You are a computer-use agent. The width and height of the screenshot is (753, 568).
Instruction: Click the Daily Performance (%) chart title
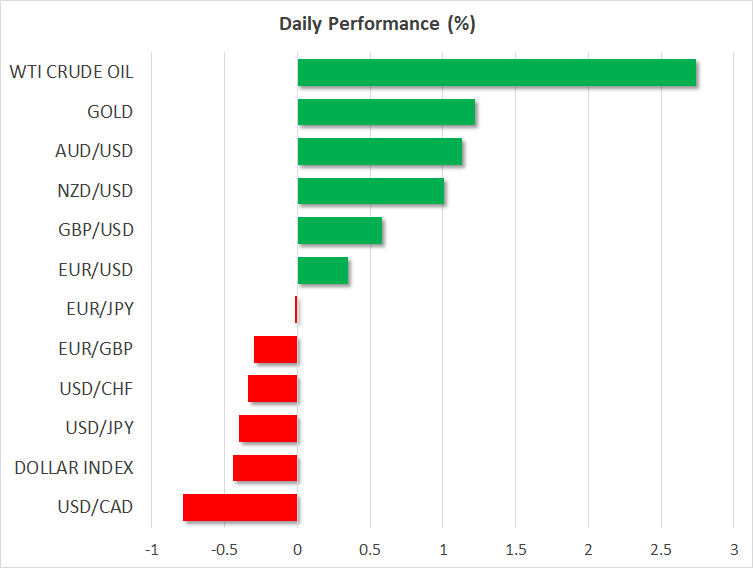click(x=376, y=24)
